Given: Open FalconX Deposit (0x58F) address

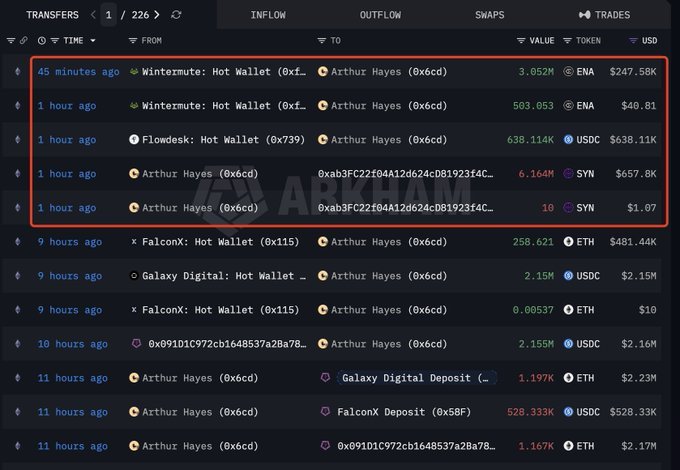Looking at the screenshot, I should [x=404, y=412].
